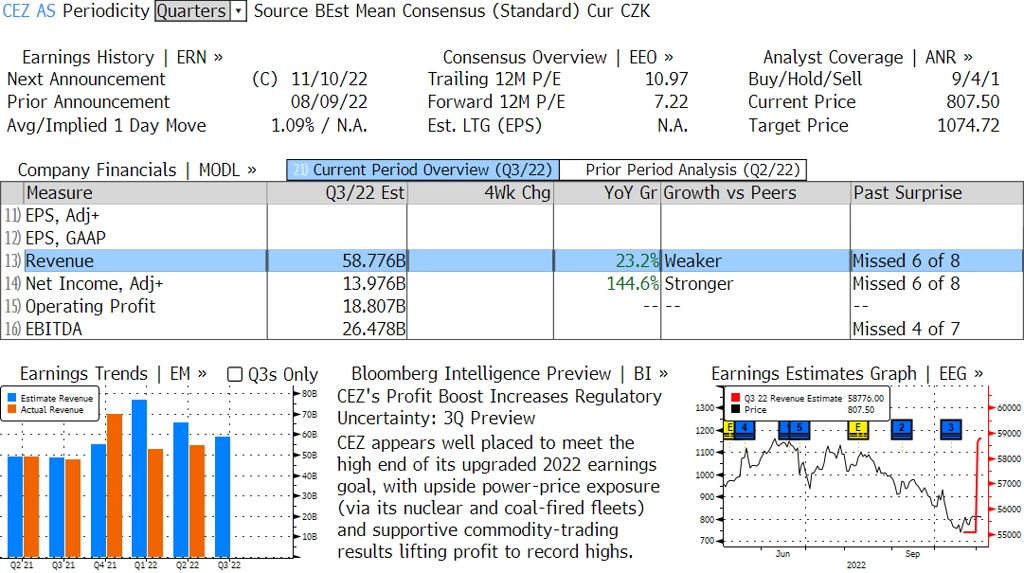This screenshot has height=573, width=1024.
Task: Click the Measure column header
Action: [x=145, y=193]
